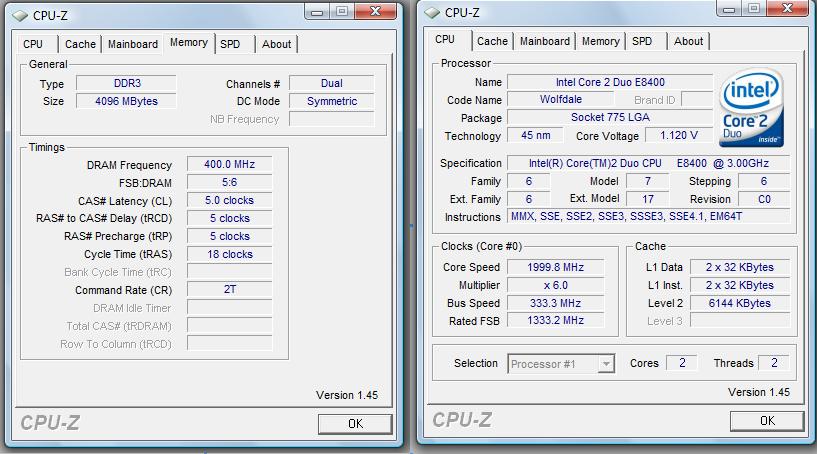Image resolution: width=817 pixels, height=454 pixels.
Task: Click the Intel Core 2 Duo E8400 name field
Action: [610, 82]
